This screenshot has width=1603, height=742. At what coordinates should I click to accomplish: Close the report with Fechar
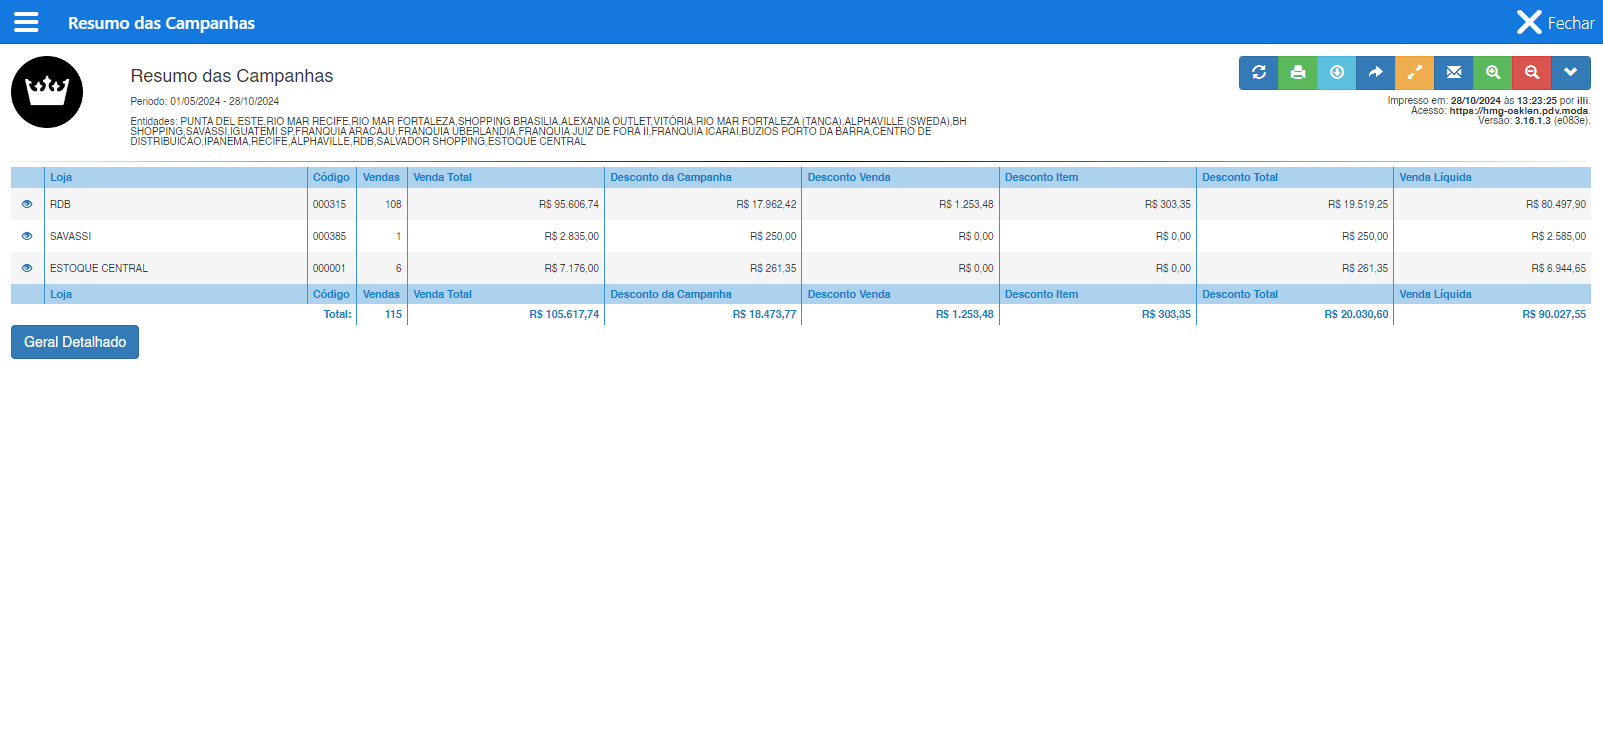[x=1555, y=22]
